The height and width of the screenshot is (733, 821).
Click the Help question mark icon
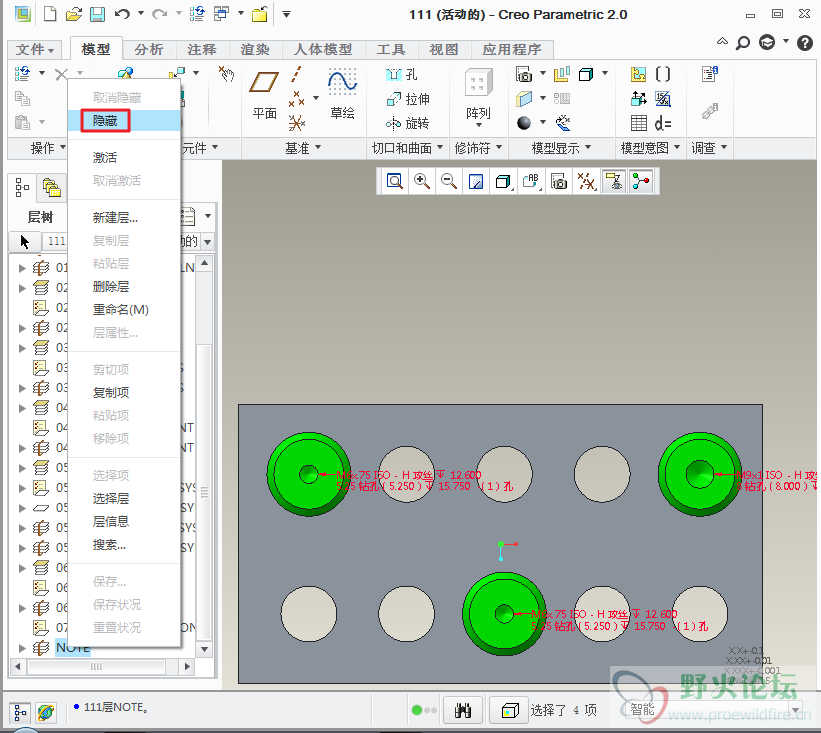pyautogui.click(x=805, y=42)
